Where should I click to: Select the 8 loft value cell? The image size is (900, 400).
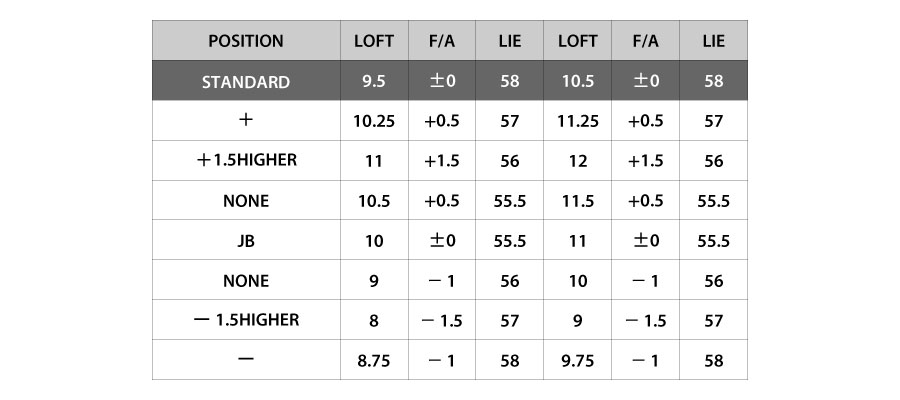(374, 321)
